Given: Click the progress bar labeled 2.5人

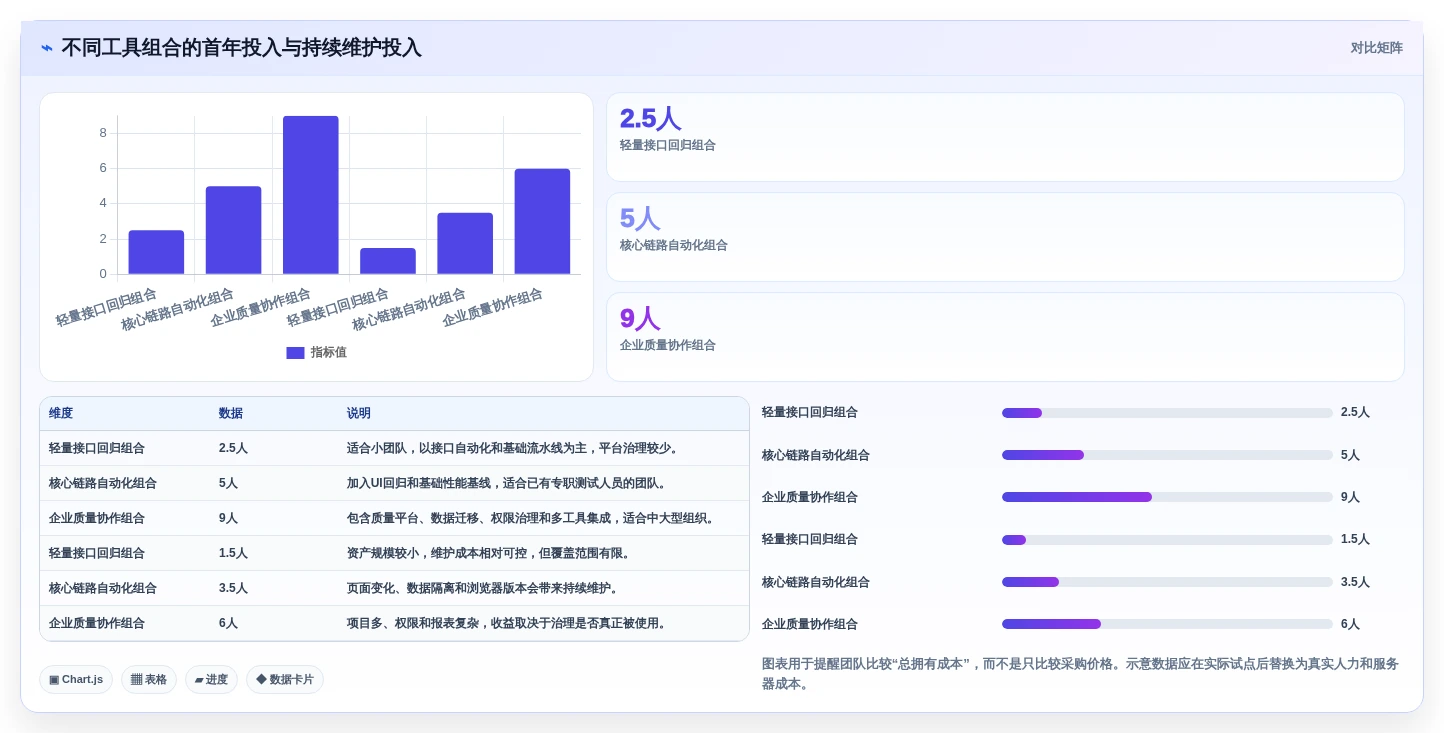Looking at the screenshot, I should [x=1167, y=413].
